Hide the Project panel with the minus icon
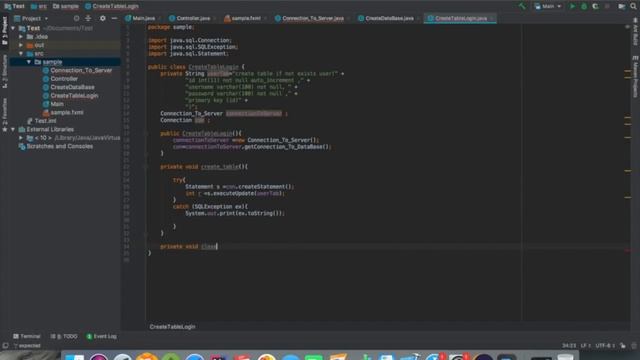 coord(114,18)
